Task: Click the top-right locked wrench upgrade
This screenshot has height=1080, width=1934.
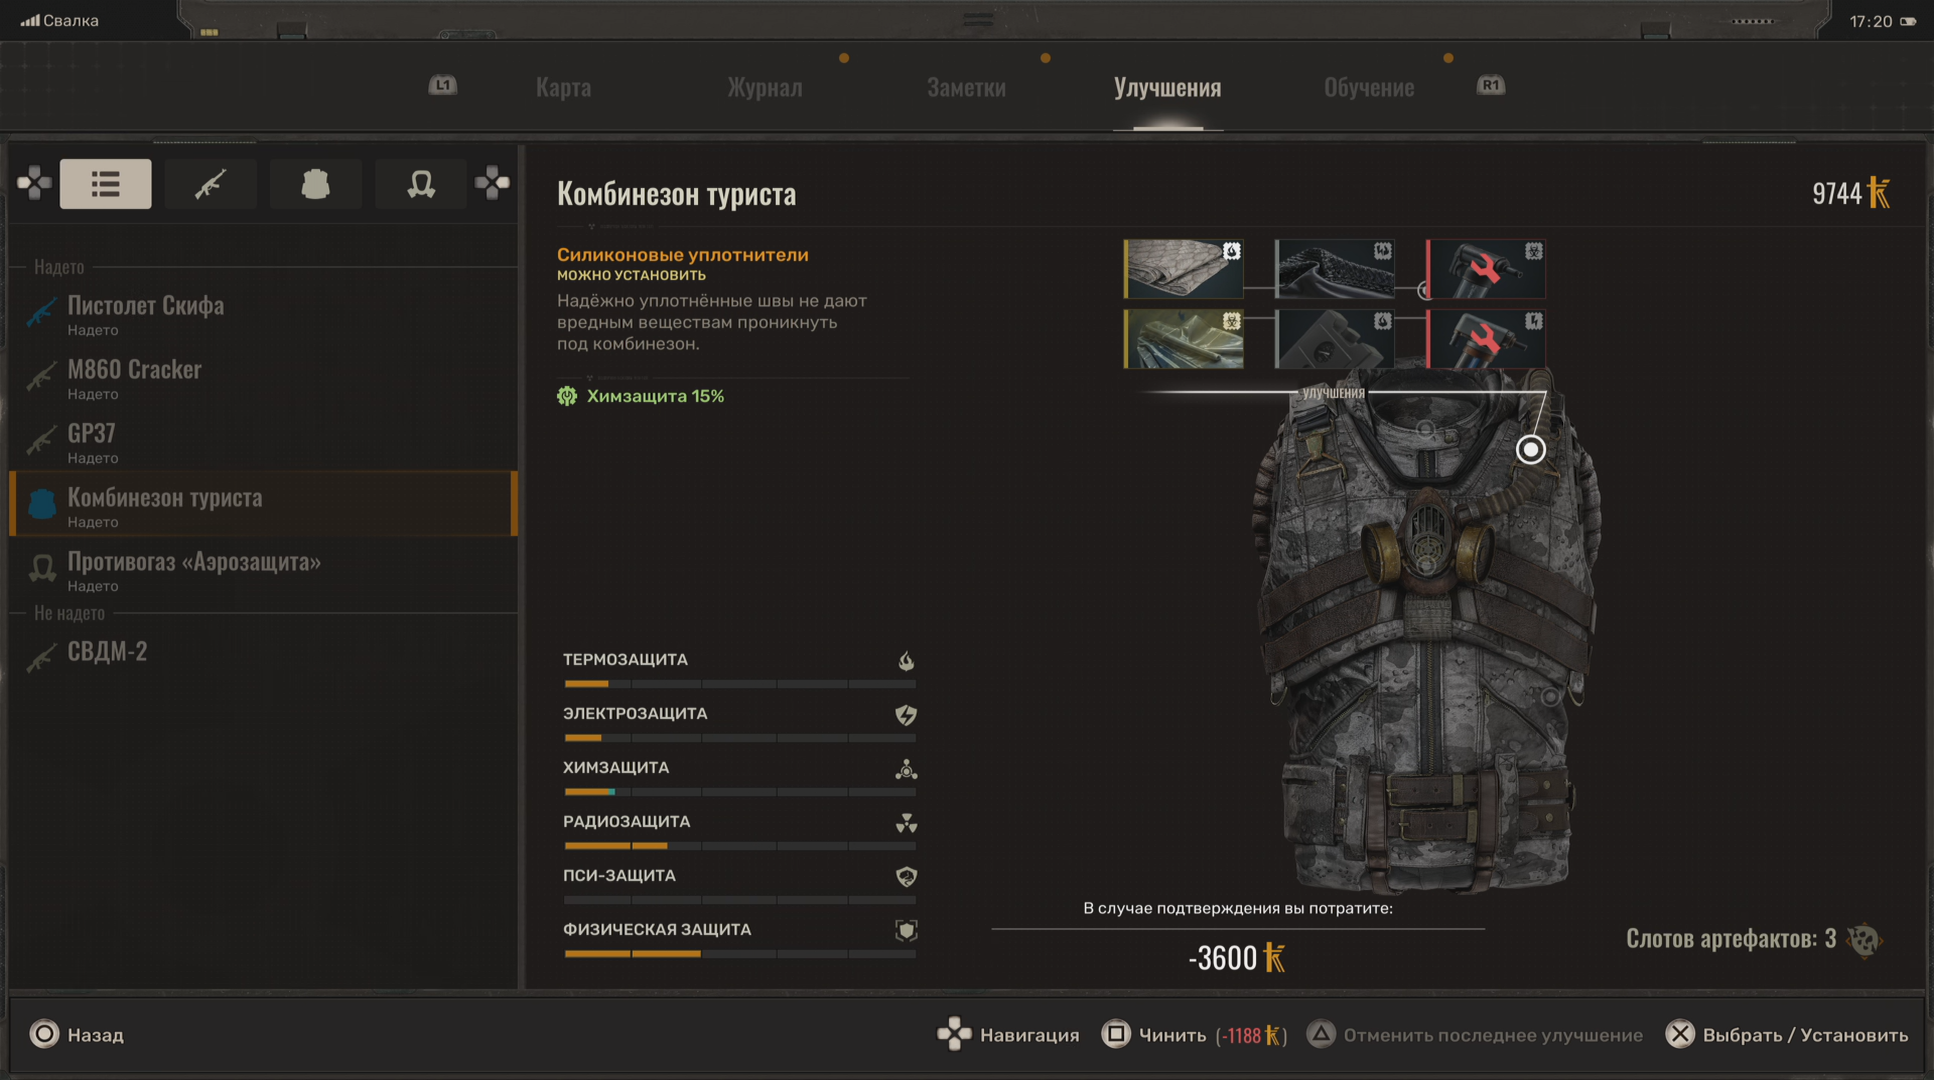Action: (1486, 268)
